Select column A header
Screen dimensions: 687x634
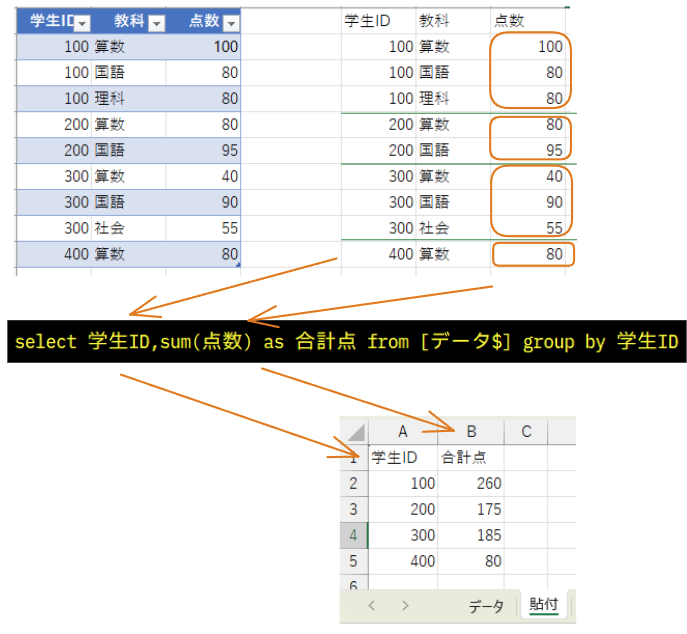(x=403, y=432)
